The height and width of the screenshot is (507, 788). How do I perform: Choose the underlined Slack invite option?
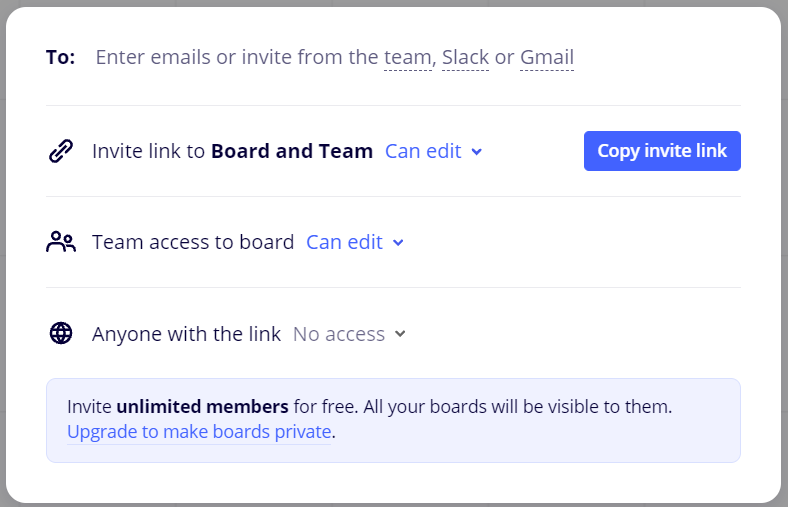465,57
